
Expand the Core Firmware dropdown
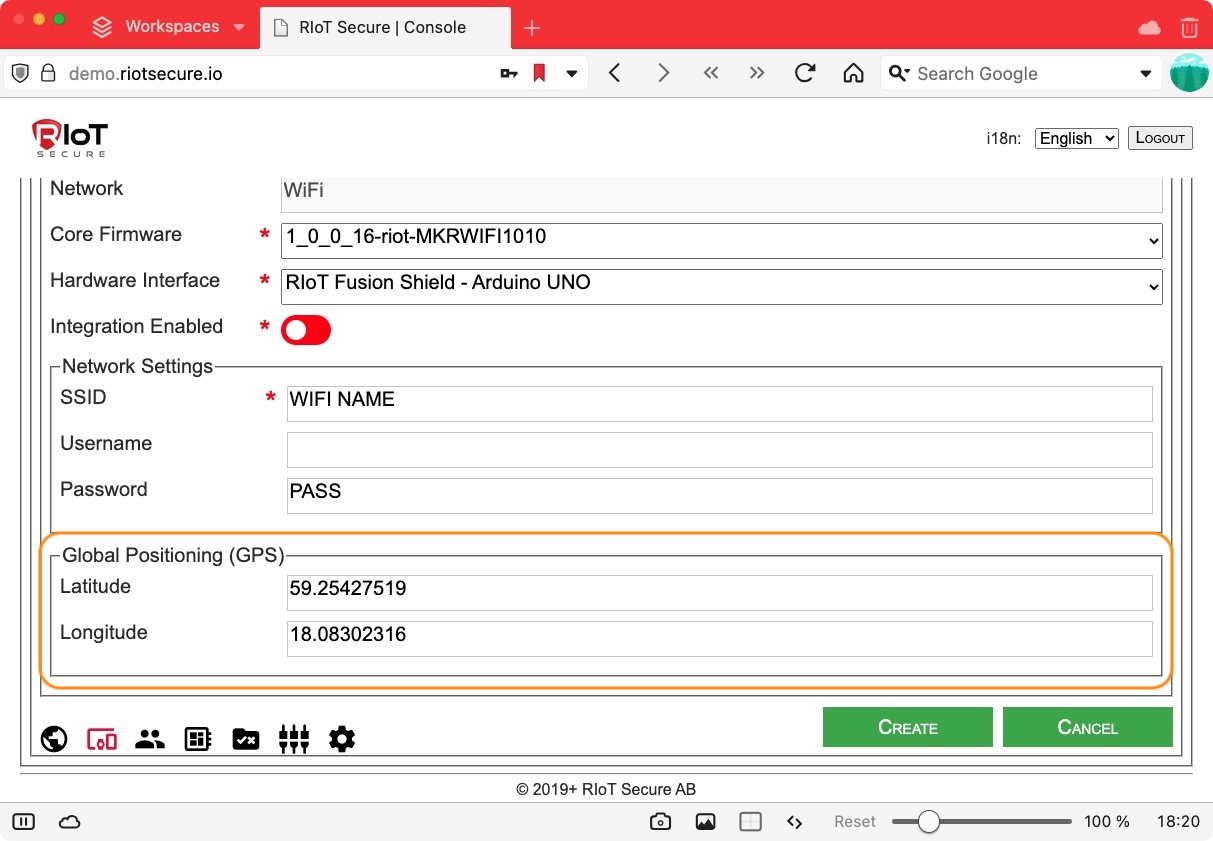point(721,240)
